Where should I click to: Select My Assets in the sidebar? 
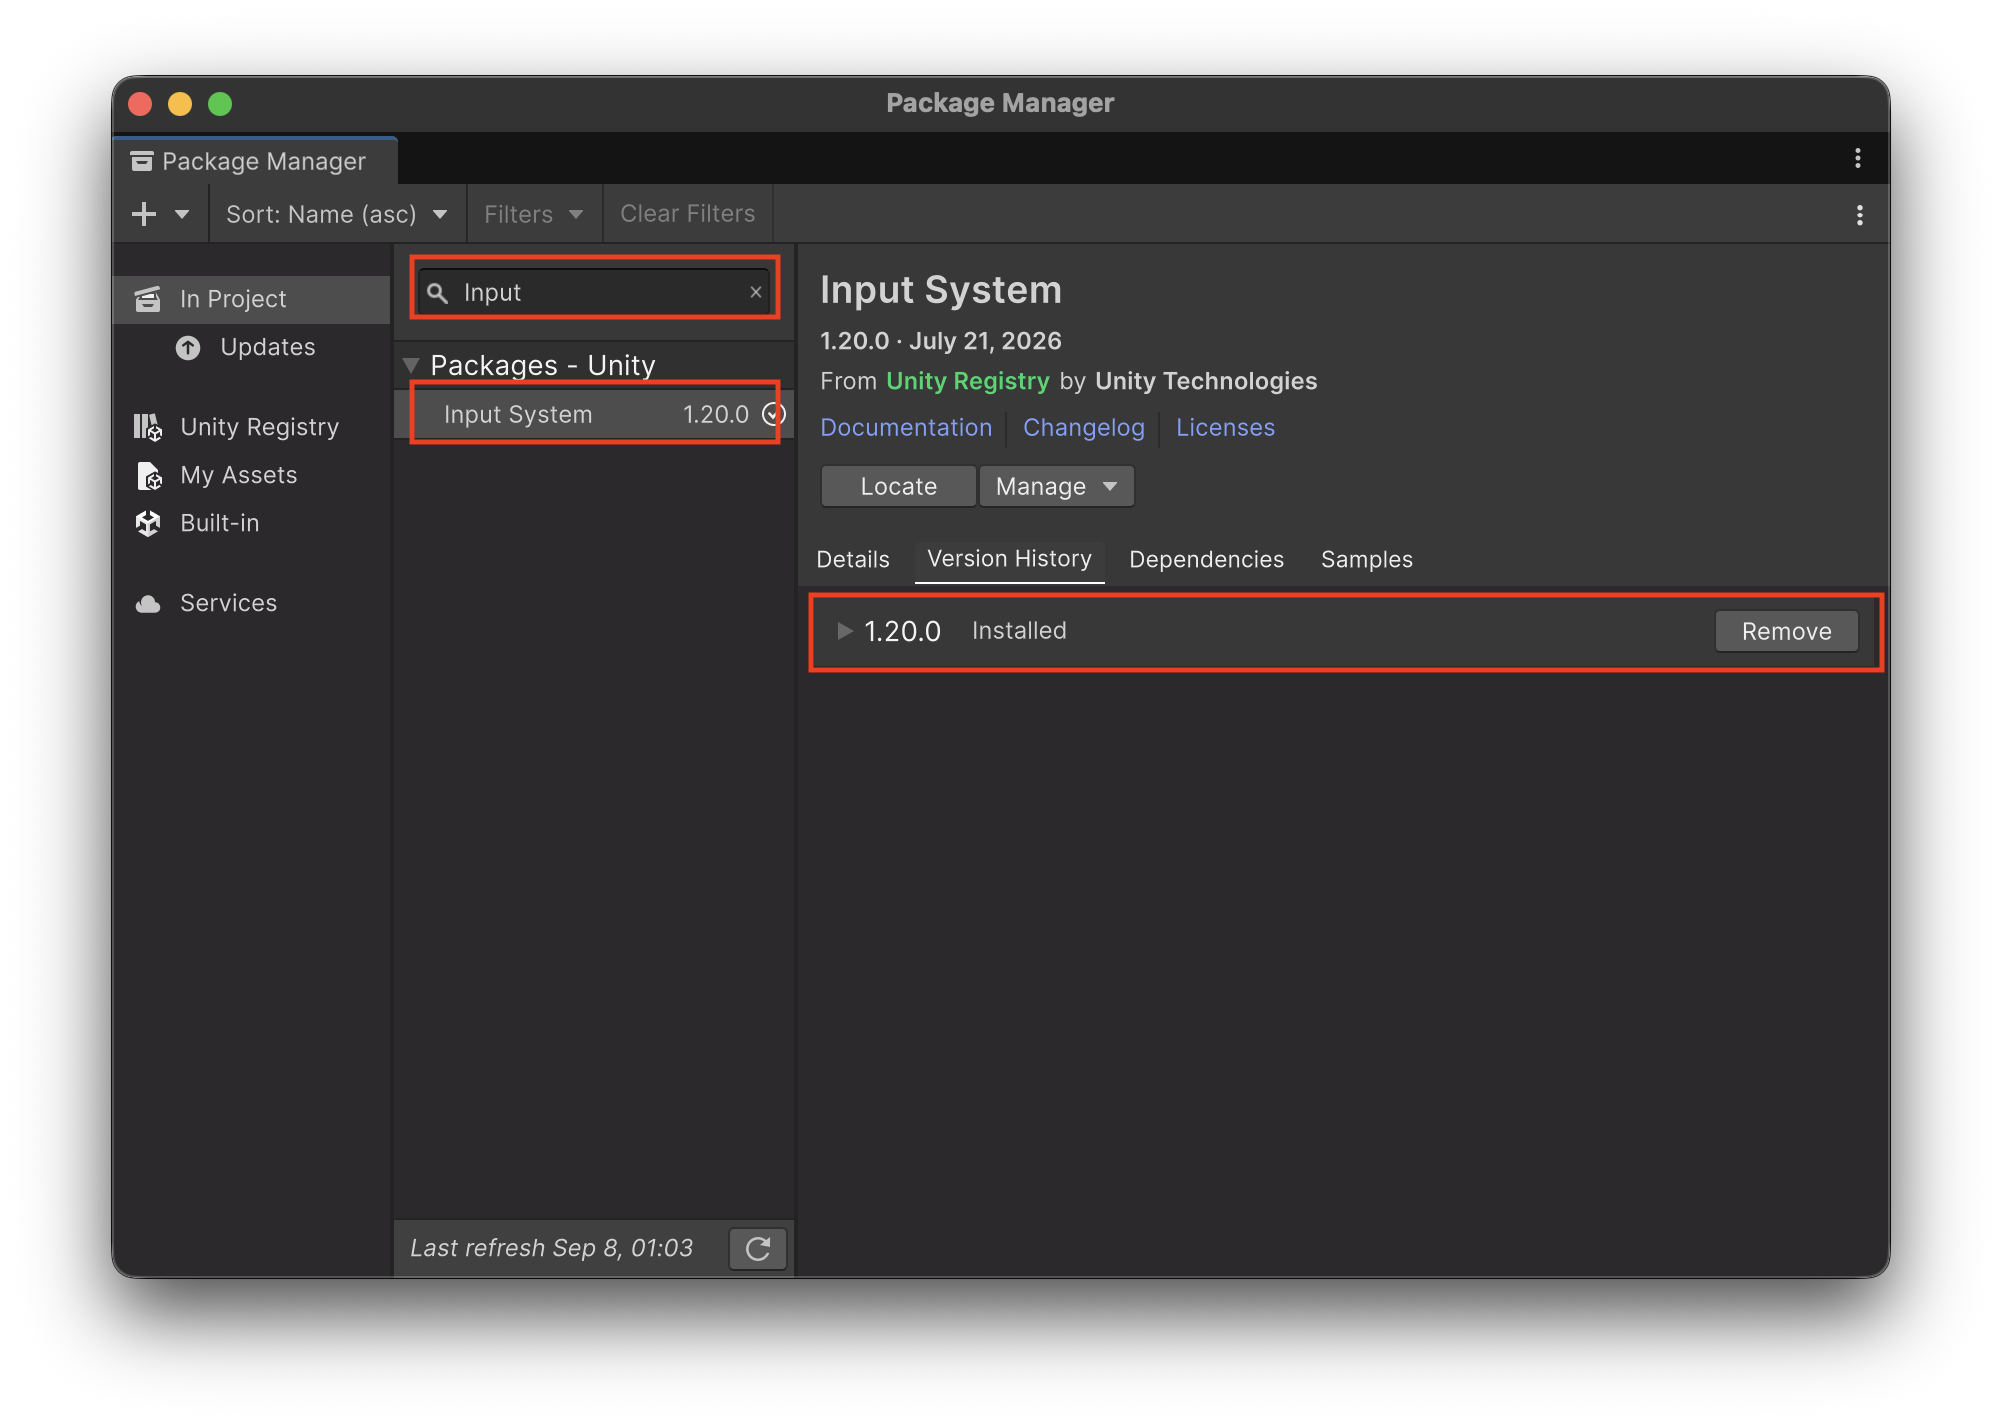(252, 475)
